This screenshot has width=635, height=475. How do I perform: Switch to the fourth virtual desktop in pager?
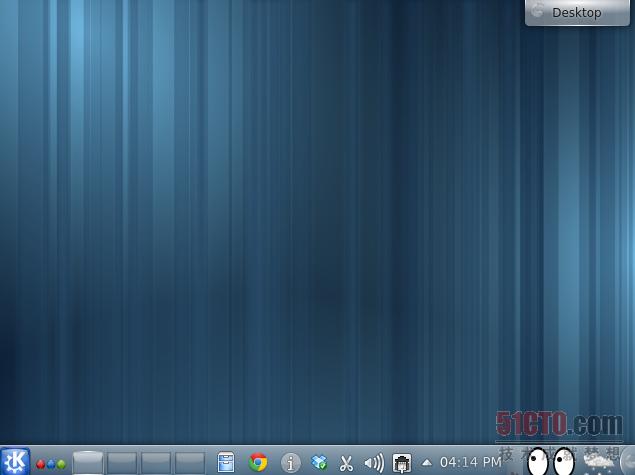pos(190,462)
